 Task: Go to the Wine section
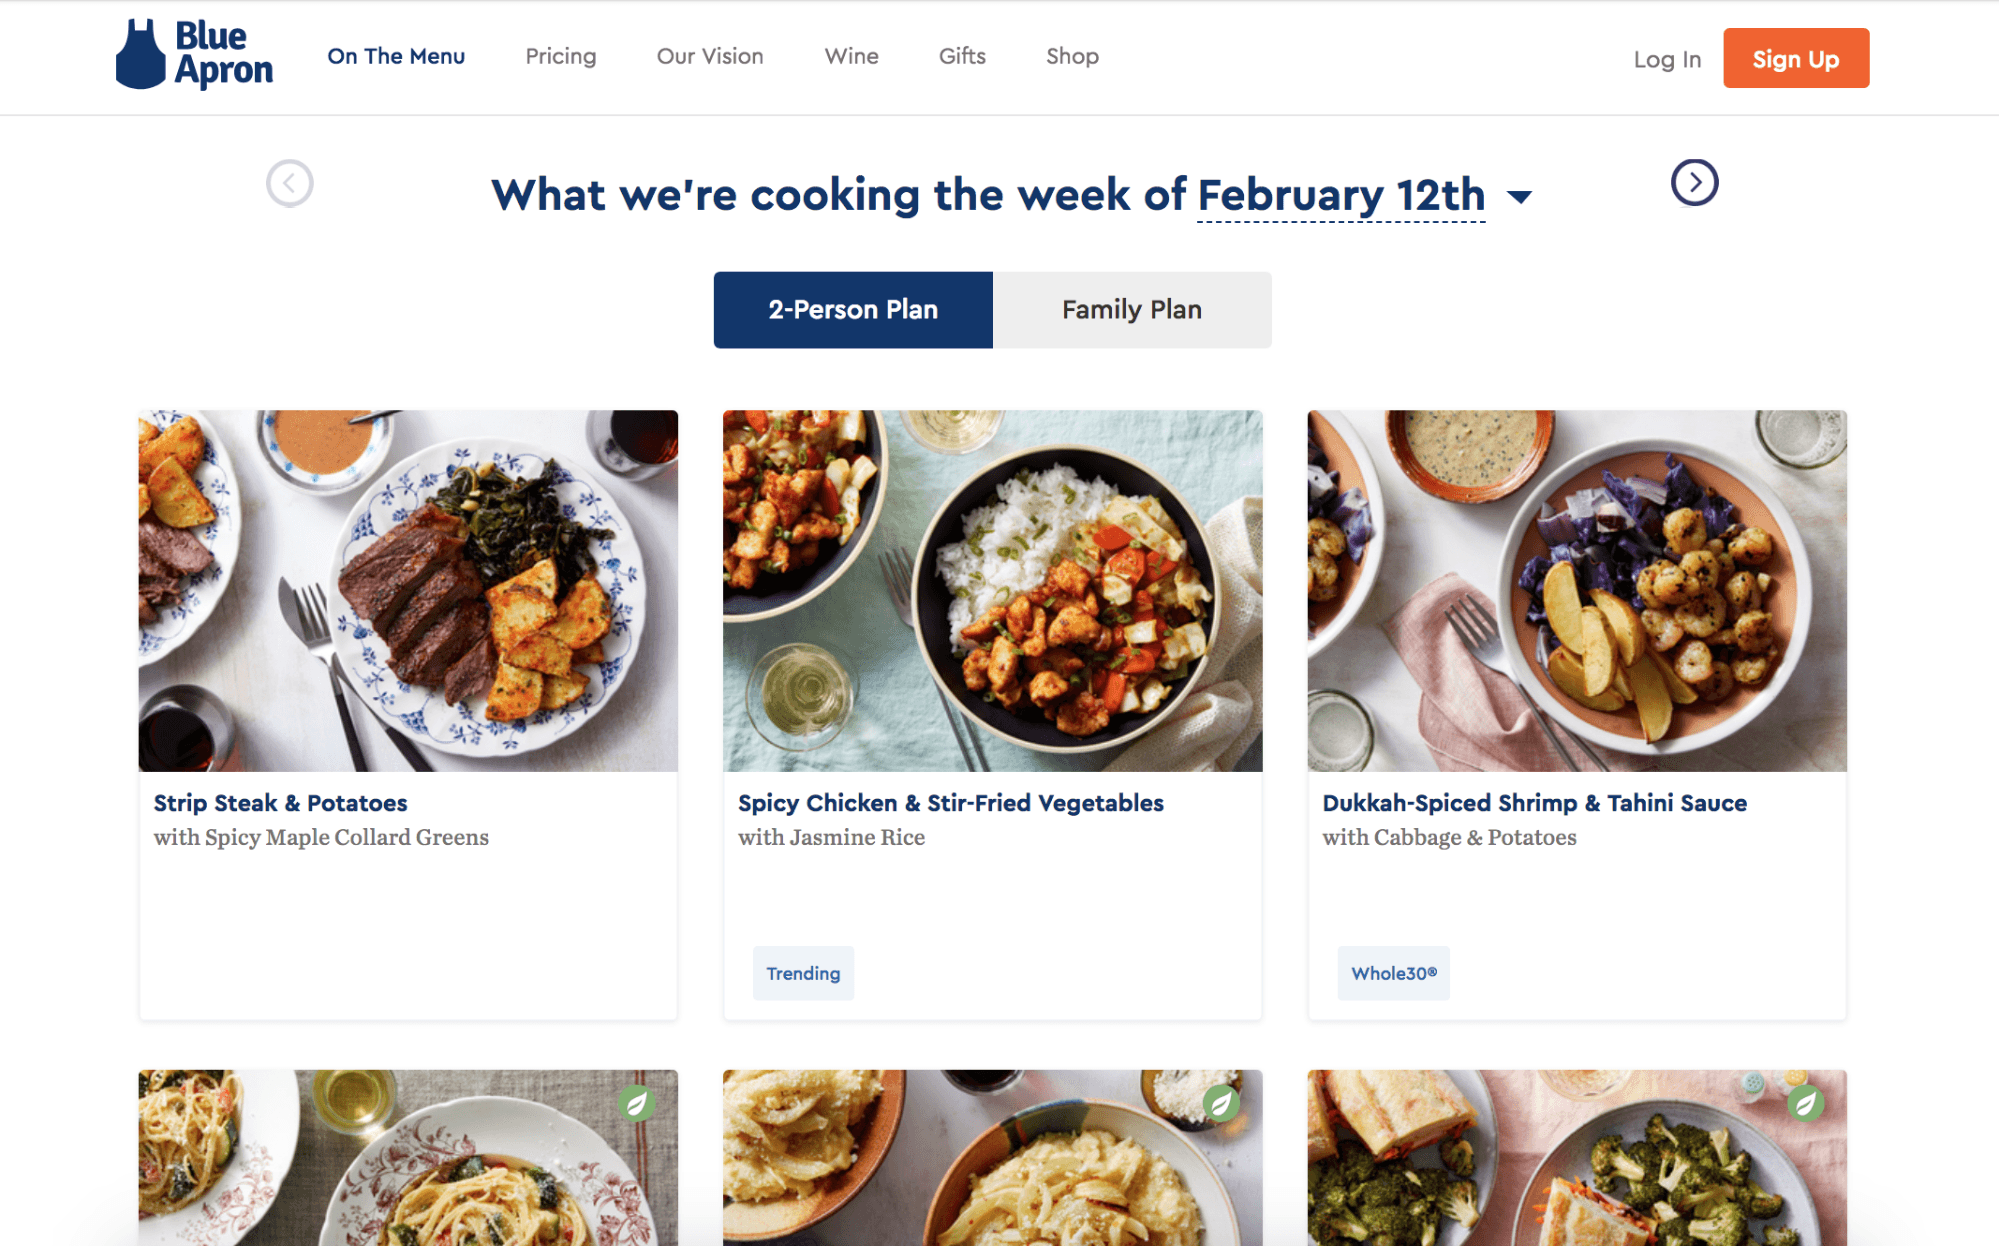(852, 56)
